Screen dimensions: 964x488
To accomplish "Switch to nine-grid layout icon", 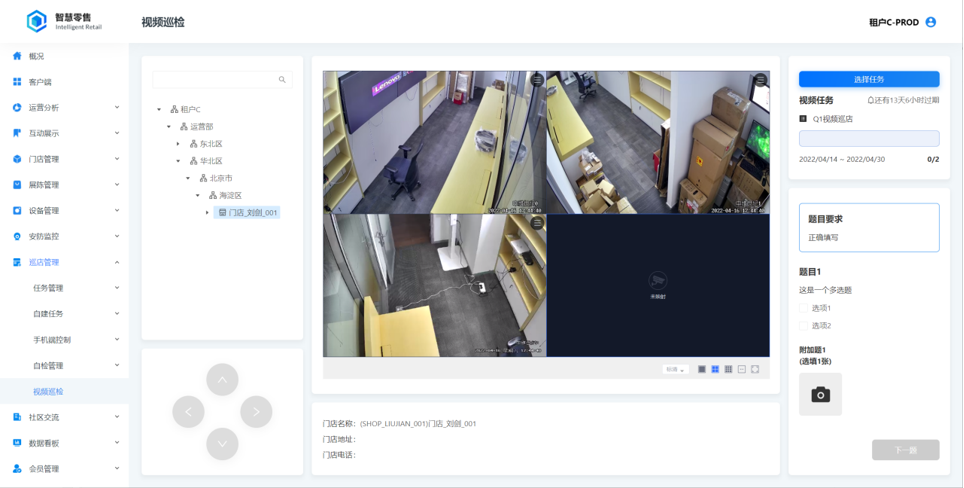I will coord(729,369).
